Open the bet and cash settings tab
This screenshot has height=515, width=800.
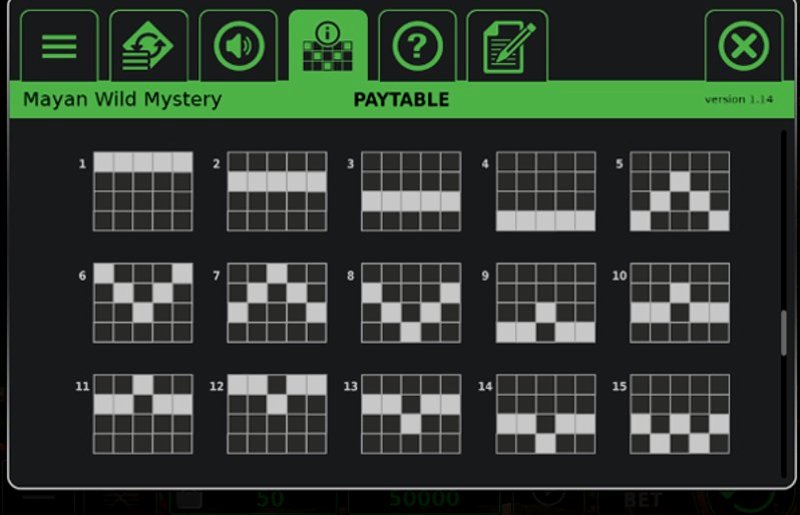tap(148, 46)
